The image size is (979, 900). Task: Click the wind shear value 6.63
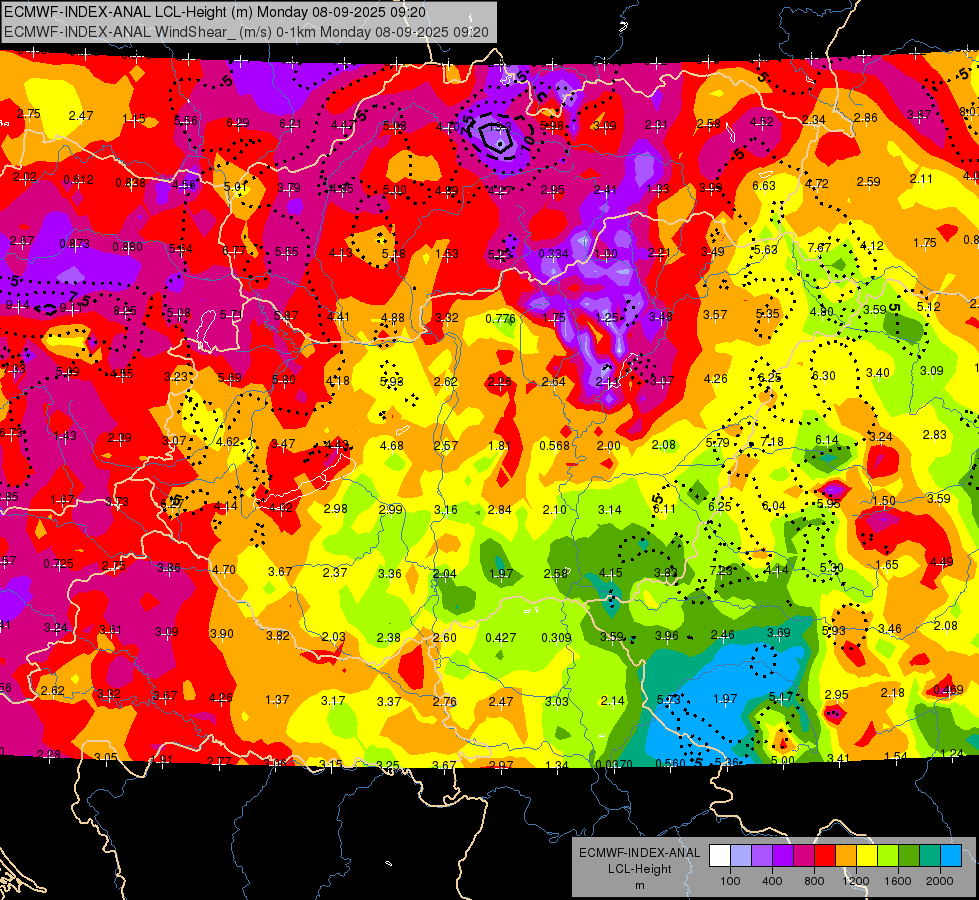[764, 185]
